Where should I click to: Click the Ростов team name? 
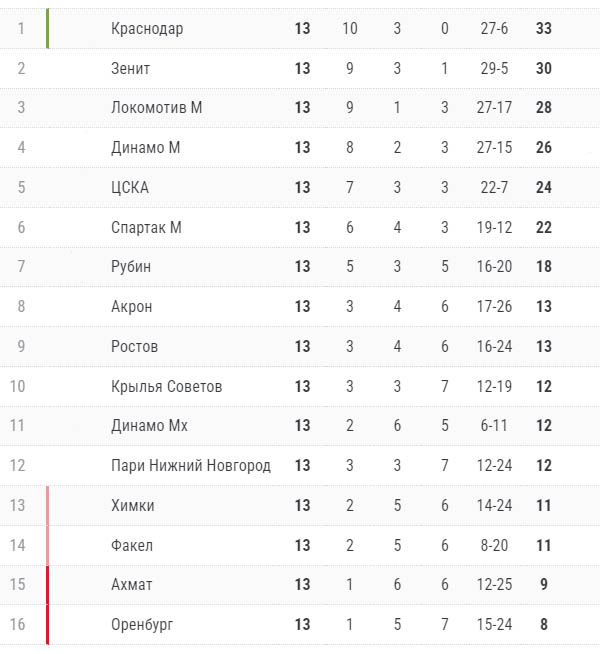[134, 347]
